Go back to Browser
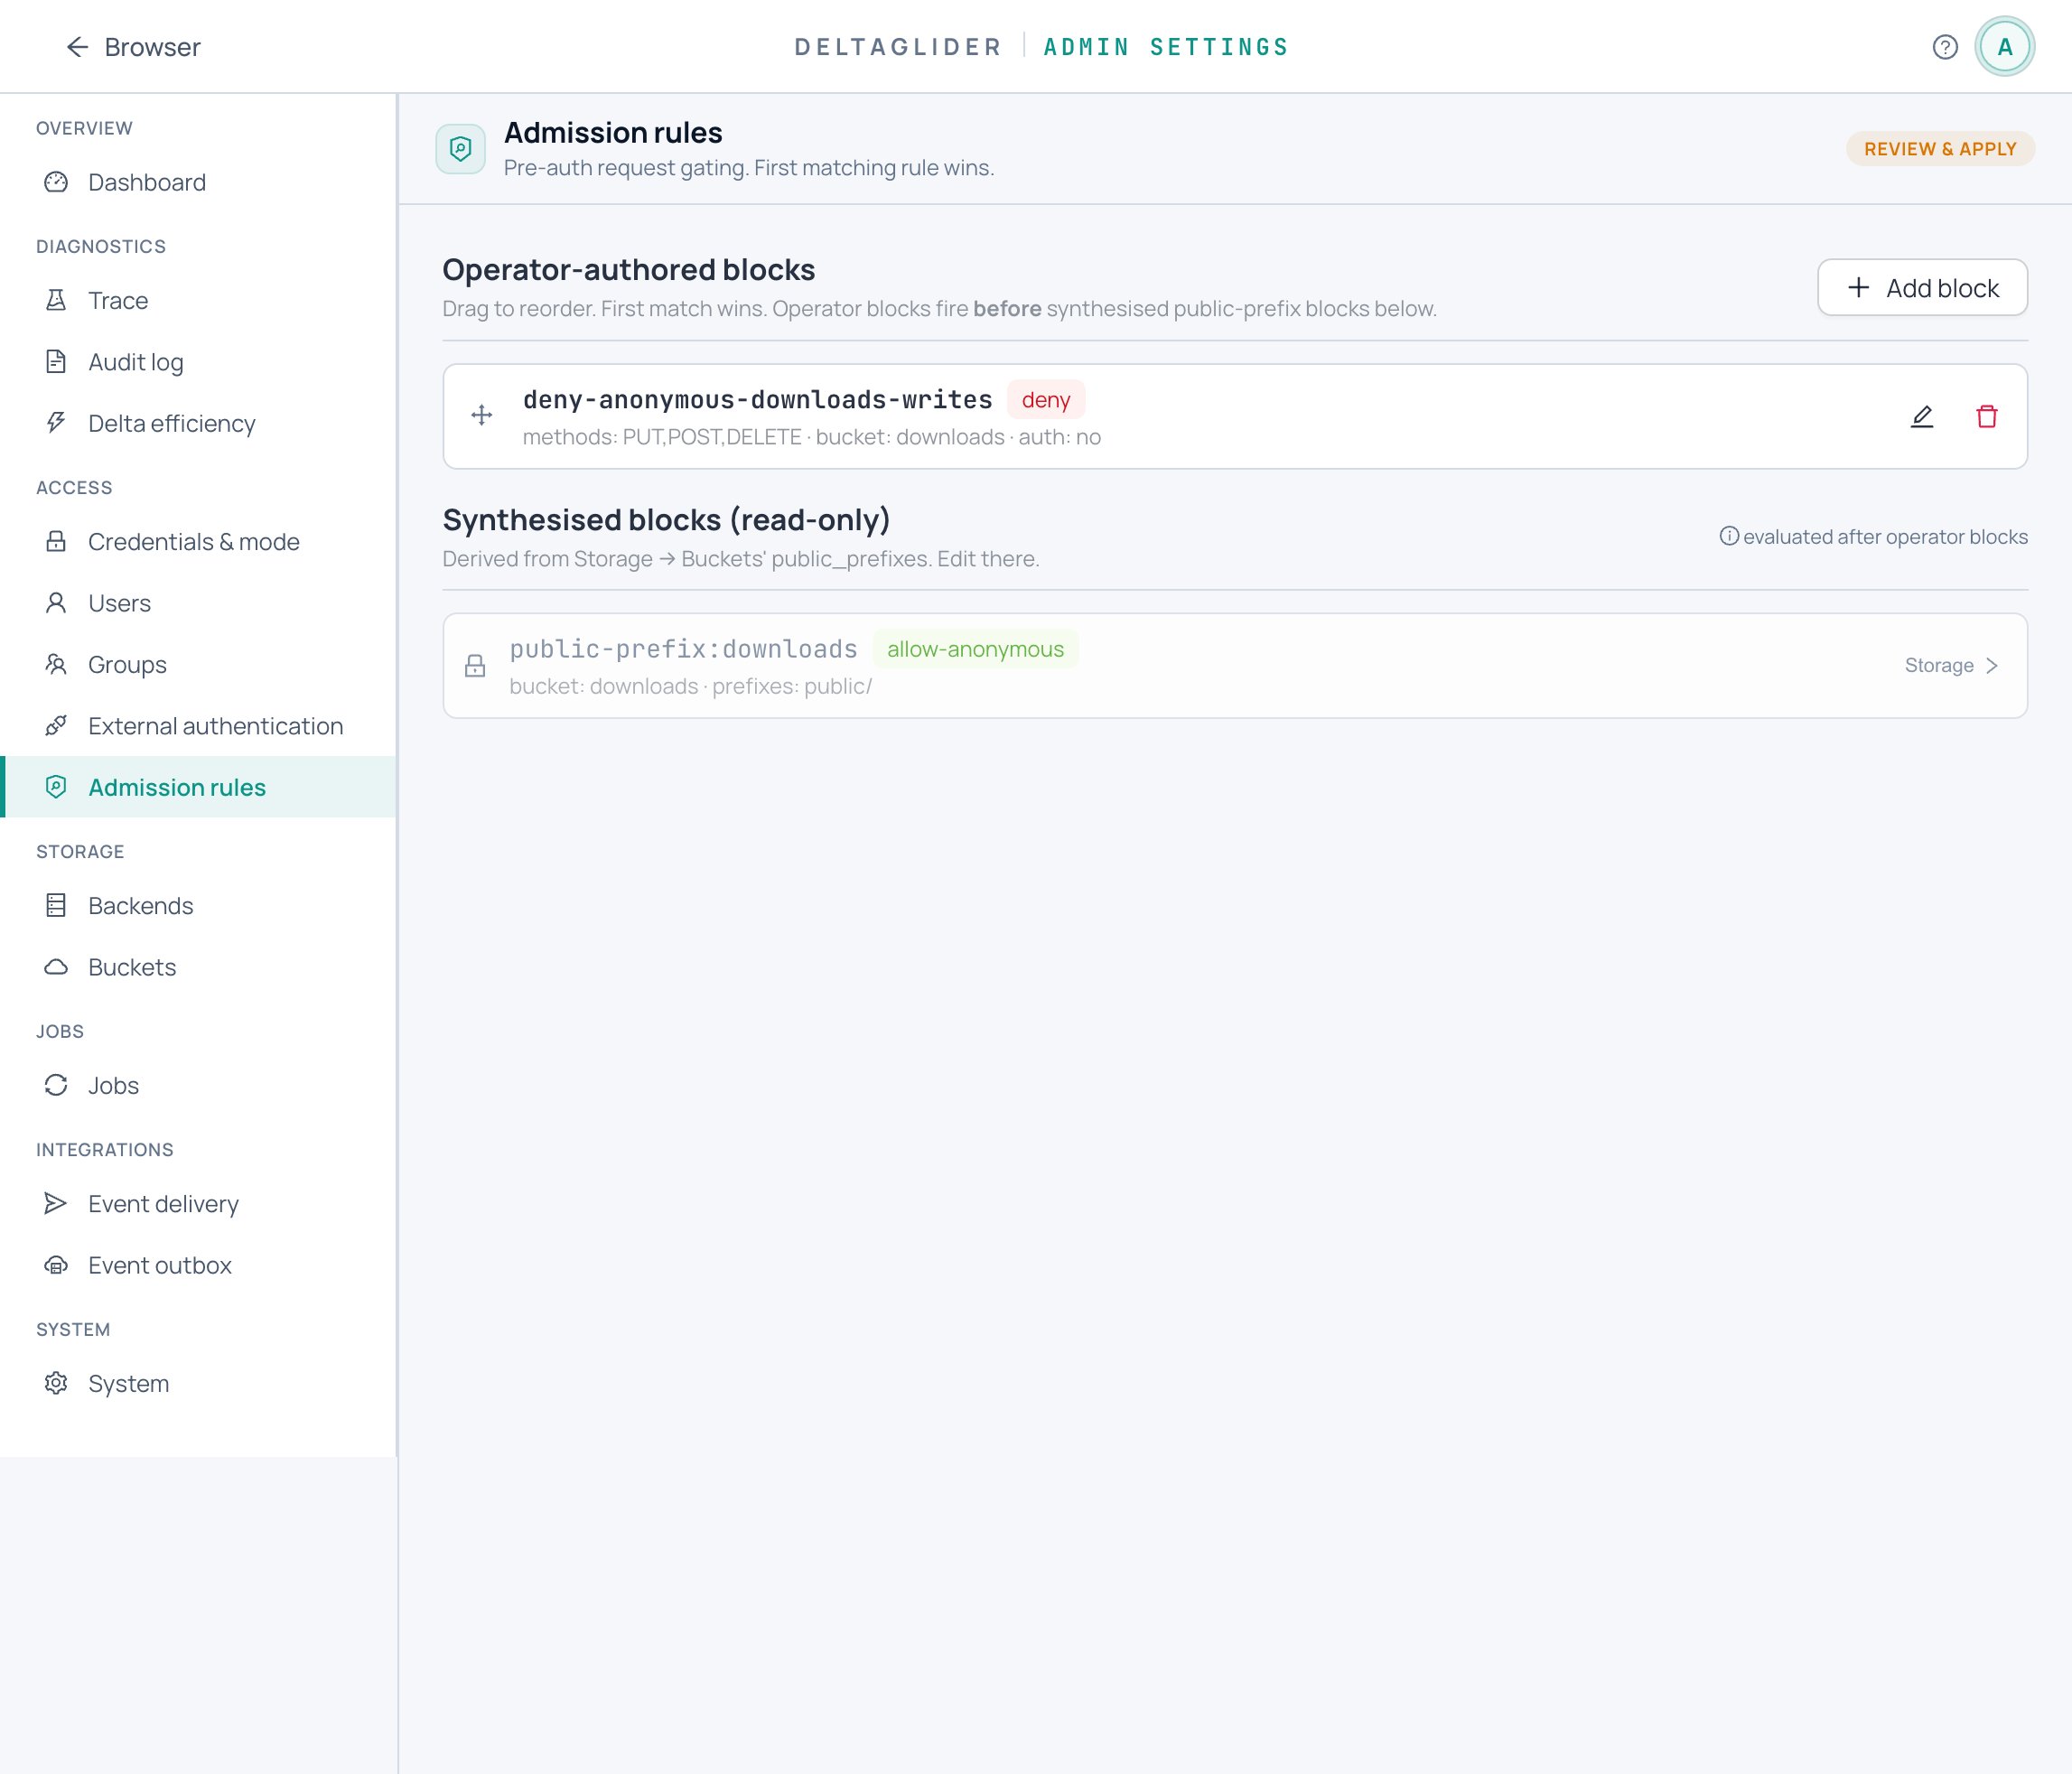The height and width of the screenshot is (1774, 2072). [x=133, y=47]
